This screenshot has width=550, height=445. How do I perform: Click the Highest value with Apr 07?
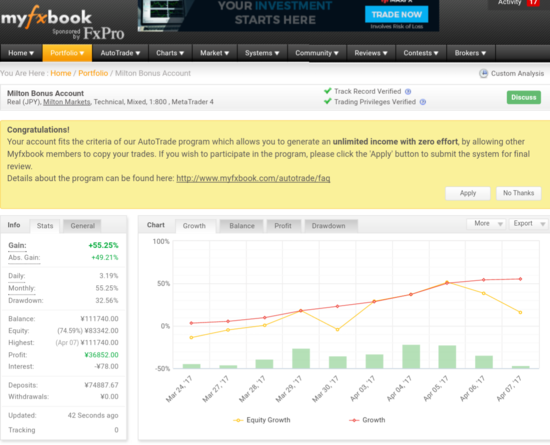[x=87, y=343]
